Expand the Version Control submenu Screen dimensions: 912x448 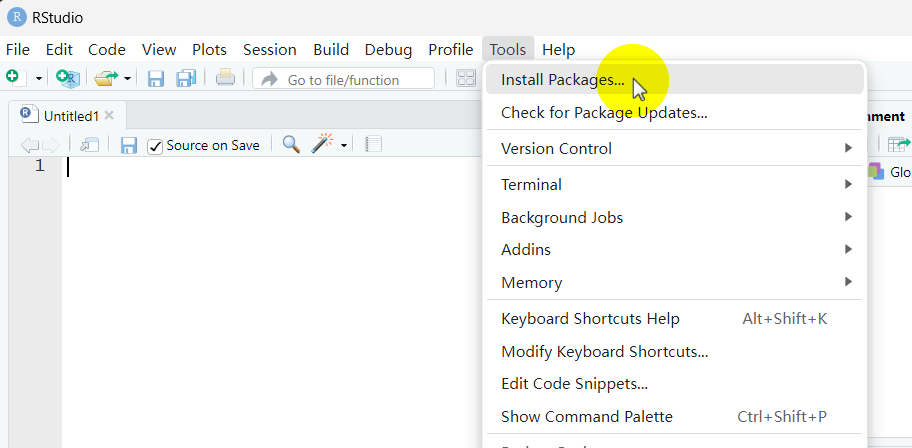pyautogui.click(x=848, y=148)
